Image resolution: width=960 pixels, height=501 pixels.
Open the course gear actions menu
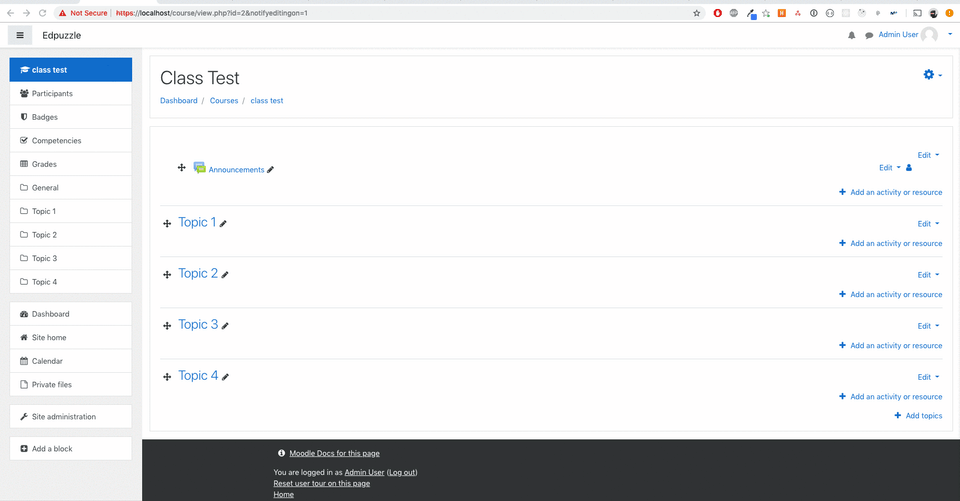click(932, 75)
